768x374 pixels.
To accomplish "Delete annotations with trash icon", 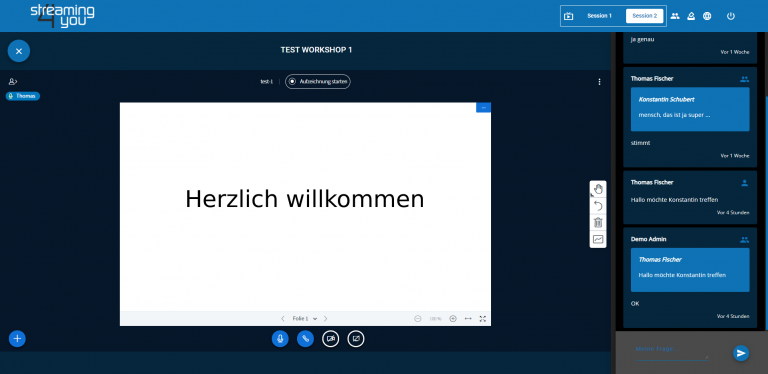I will point(598,223).
